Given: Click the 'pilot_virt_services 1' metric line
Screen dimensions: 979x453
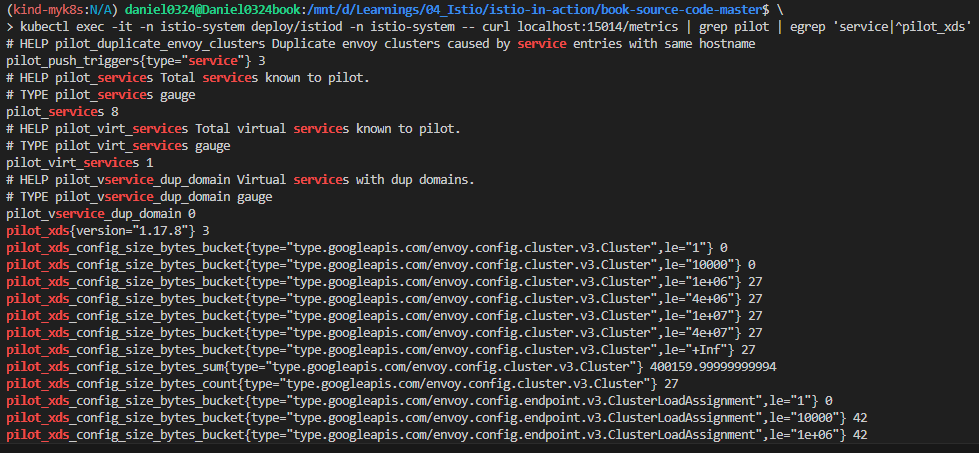Looking at the screenshot, I should (80, 163).
